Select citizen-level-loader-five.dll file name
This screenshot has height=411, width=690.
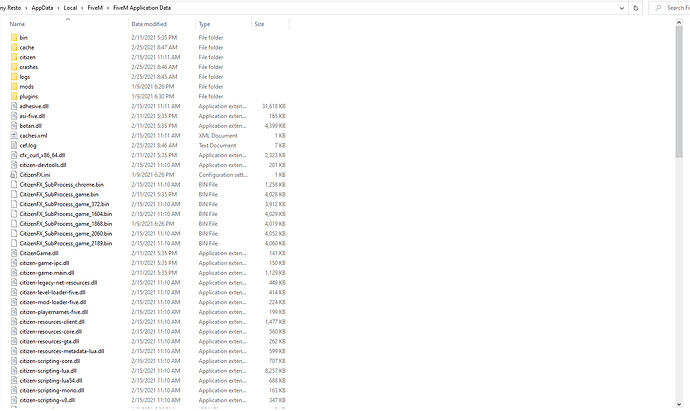pyautogui.click(x=52, y=292)
